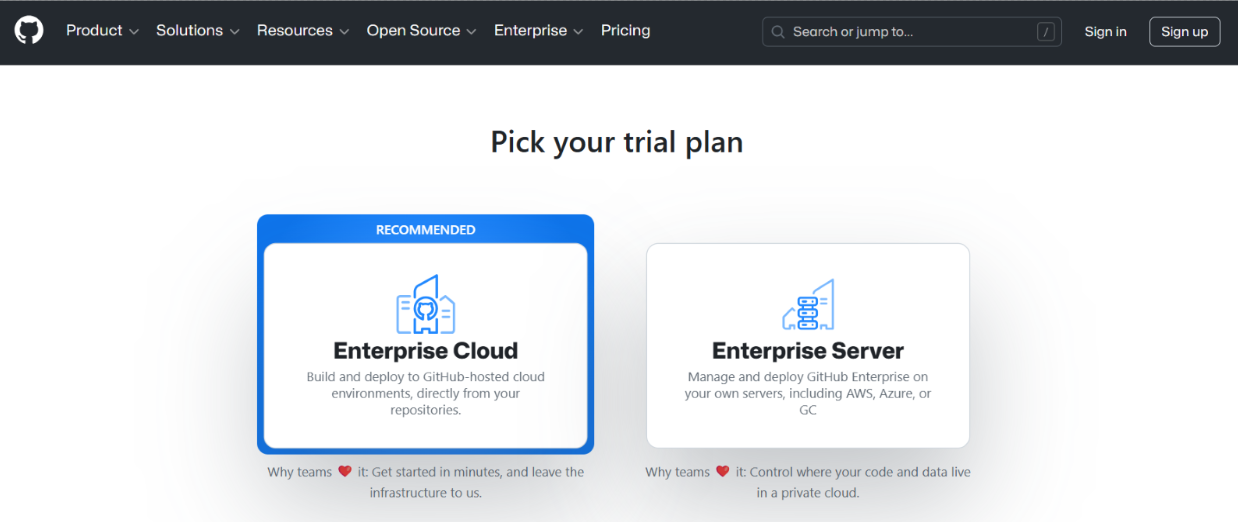1238x522 pixels.
Task: Click the RECOMMENDED banner label
Action: [426, 230]
